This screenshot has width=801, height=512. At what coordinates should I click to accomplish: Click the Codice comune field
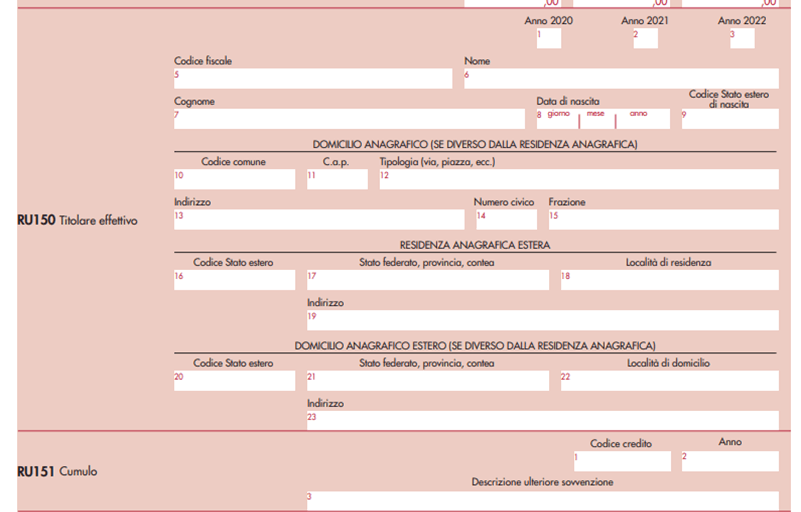point(235,180)
